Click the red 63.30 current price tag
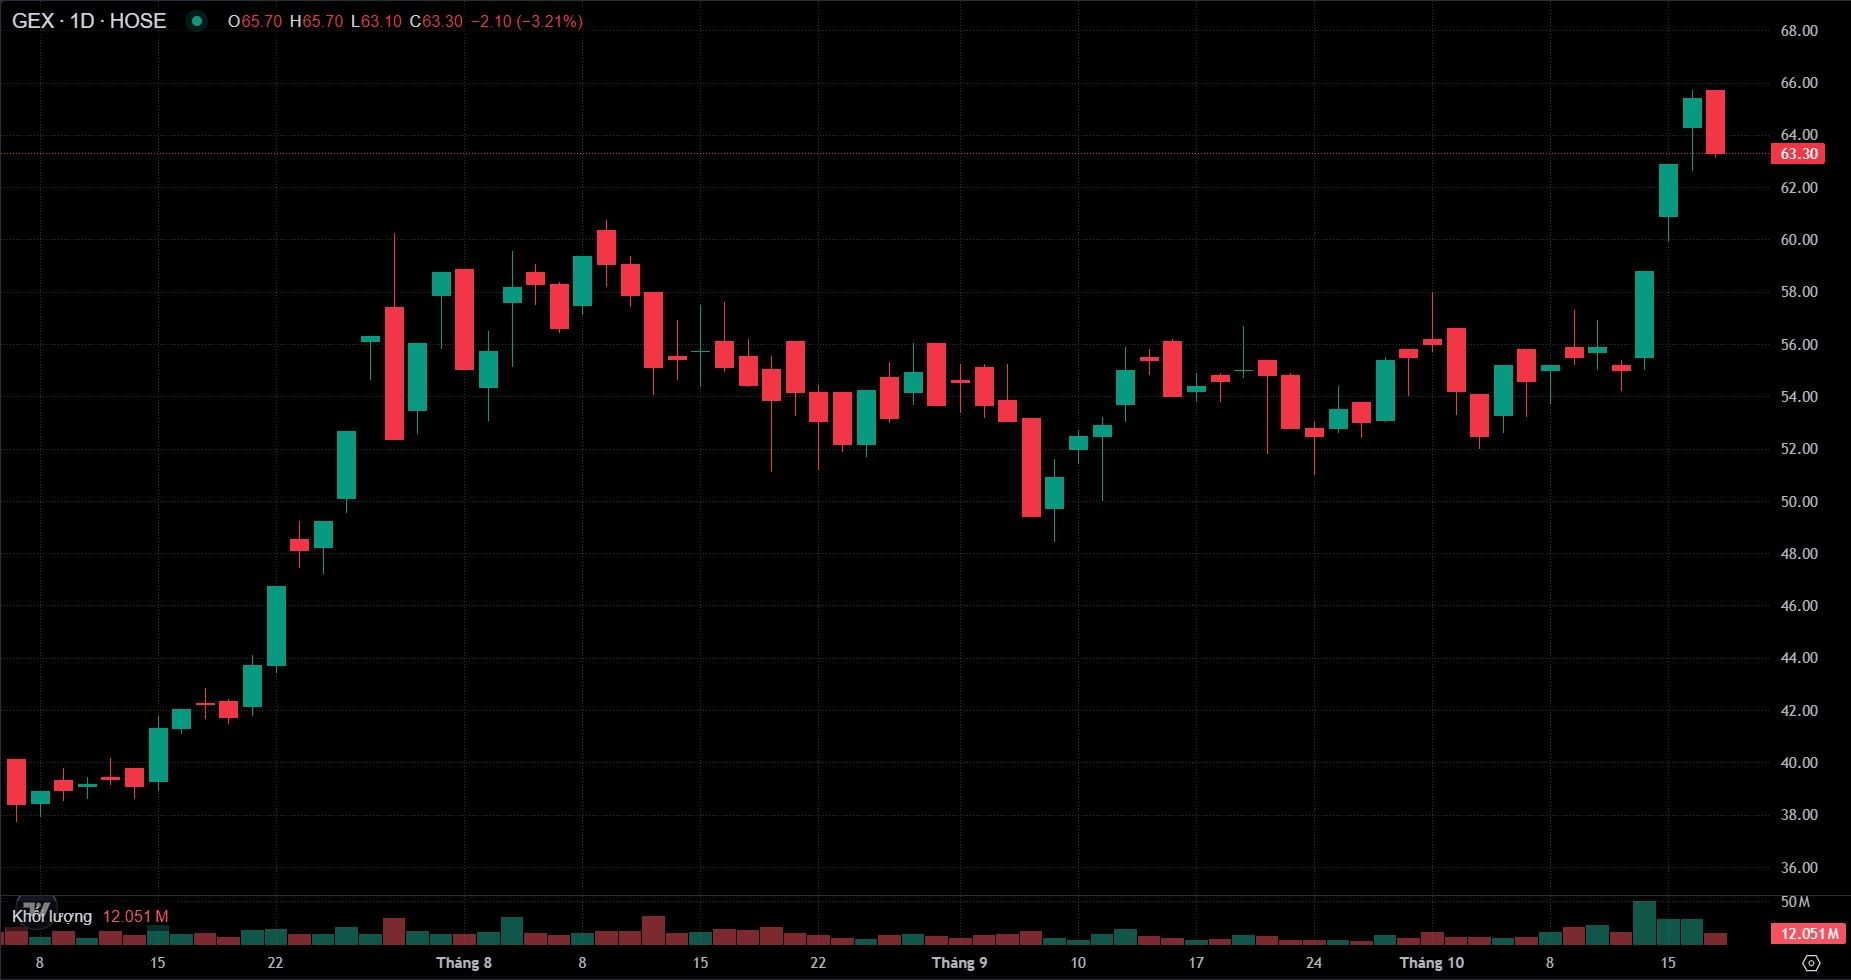The image size is (1851, 980). (x=1798, y=154)
